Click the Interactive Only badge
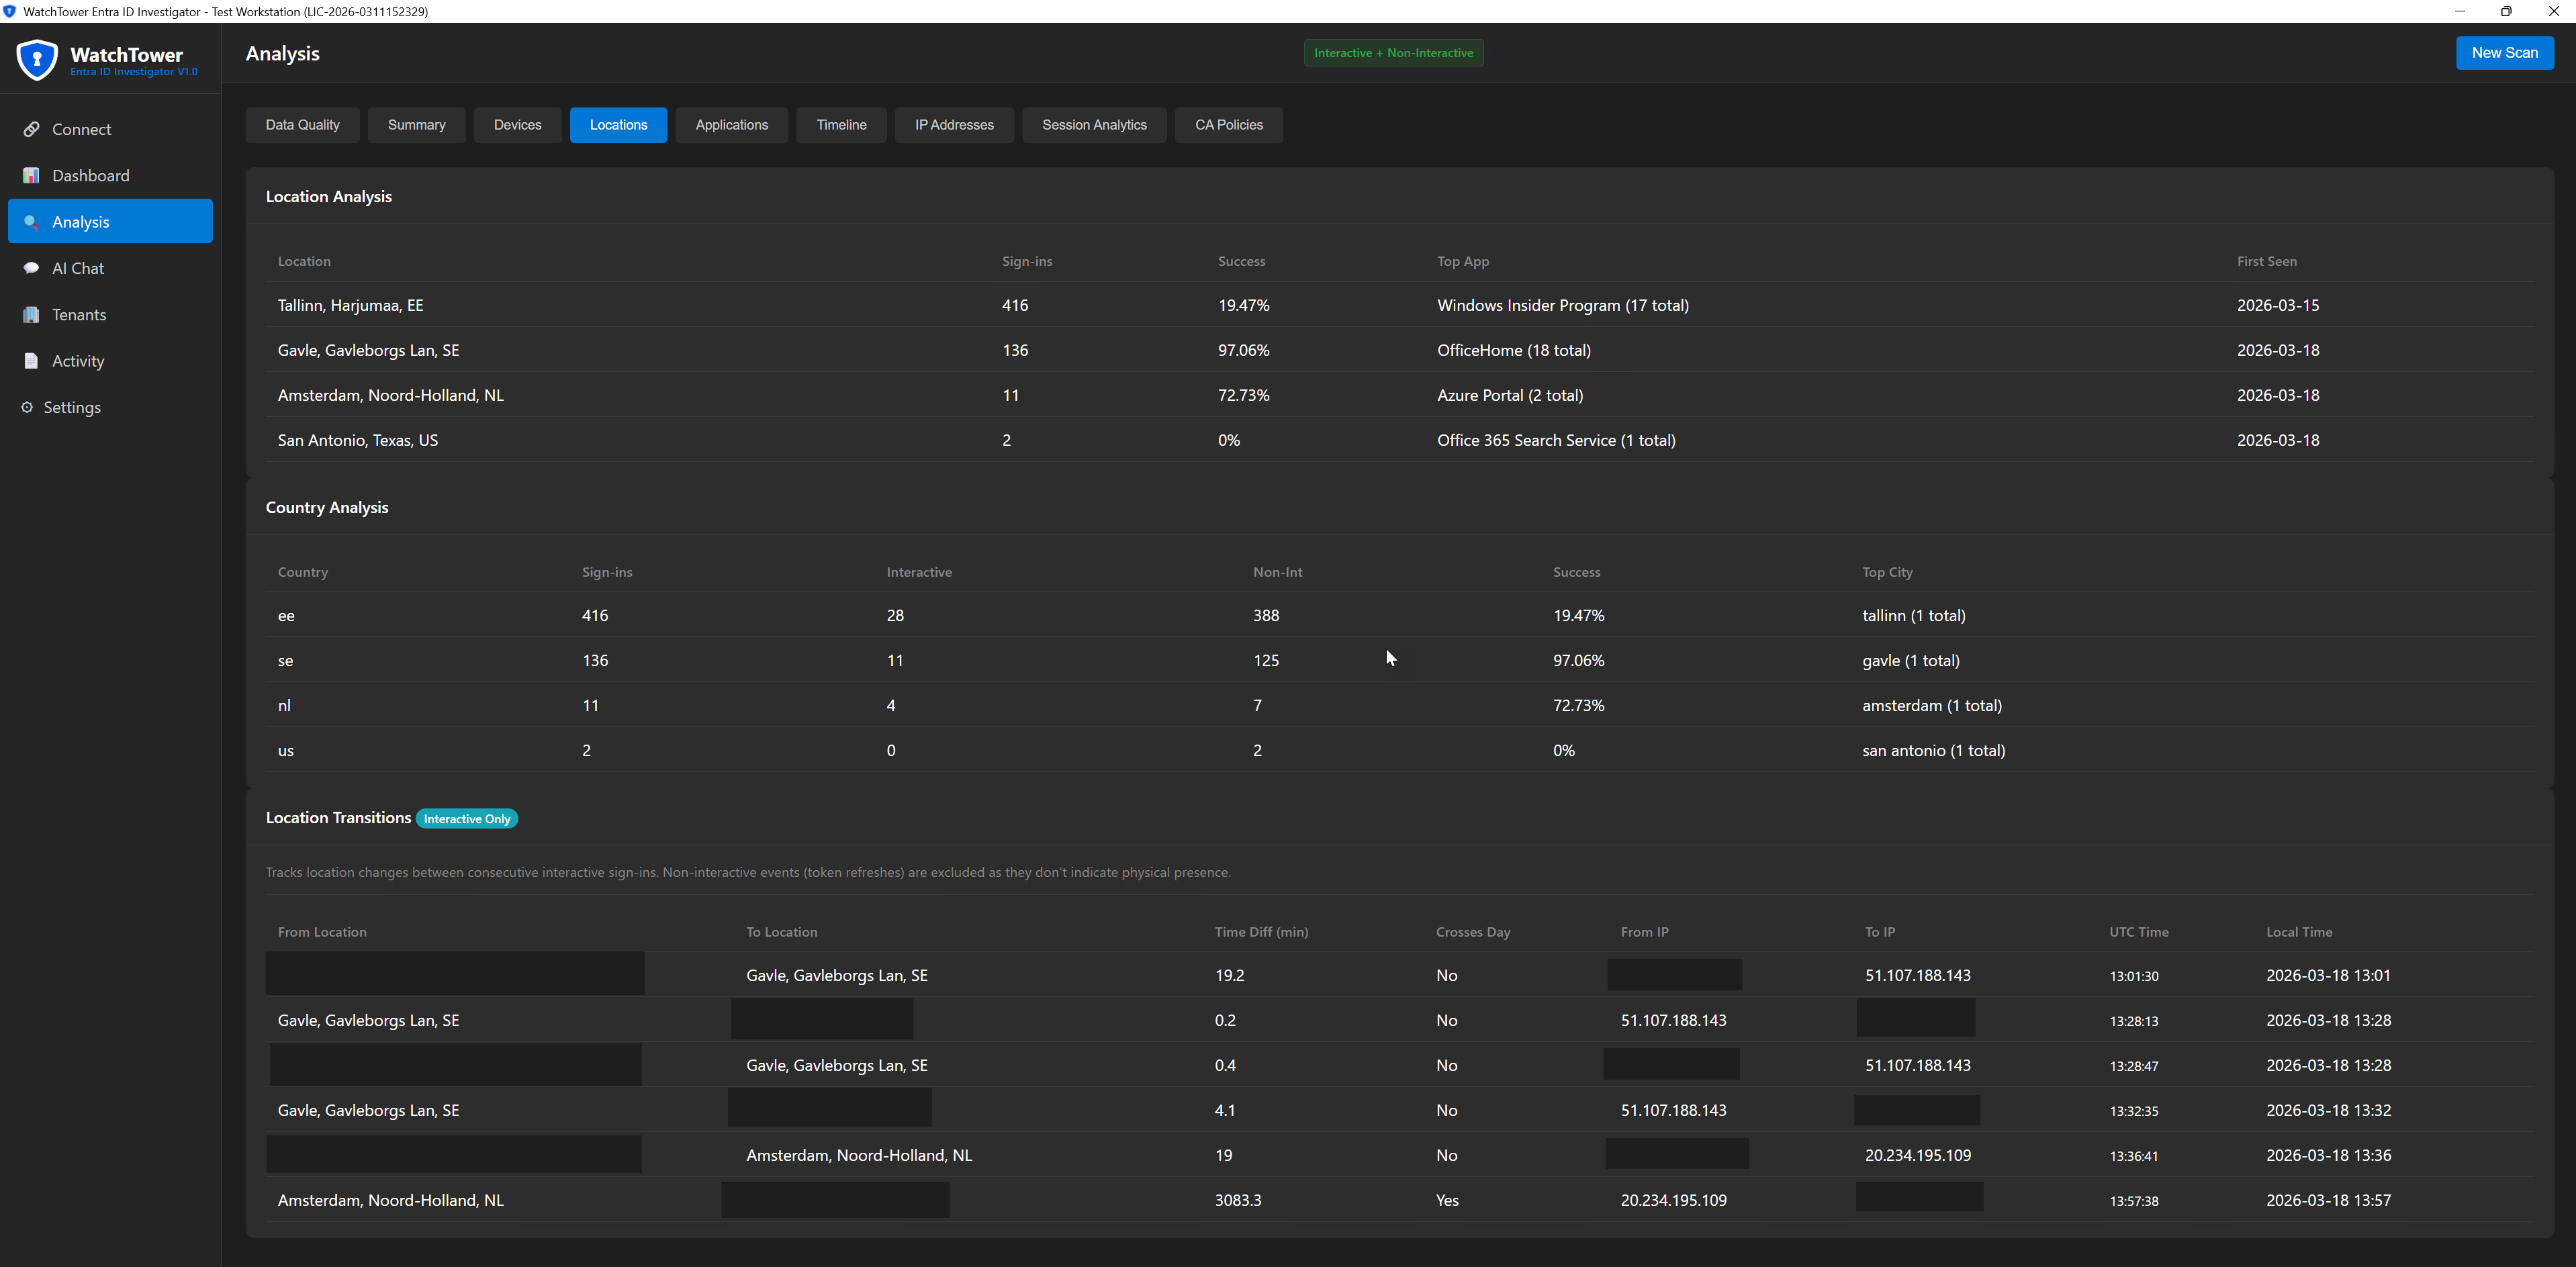The height and width of the screenshot is (1267, 2576). tap(466, 819)
